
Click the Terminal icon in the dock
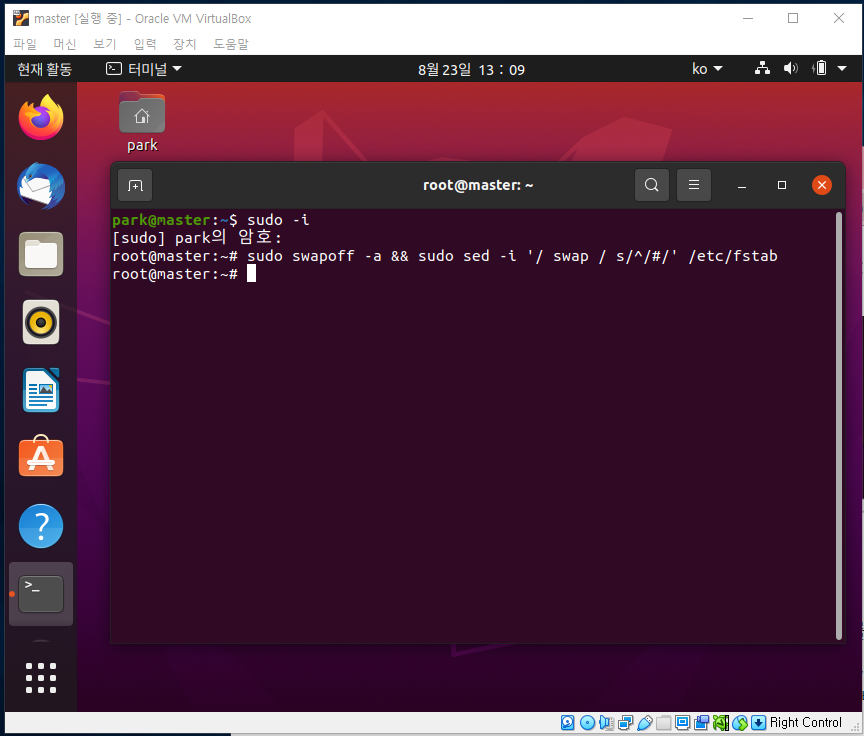(41, 594)
